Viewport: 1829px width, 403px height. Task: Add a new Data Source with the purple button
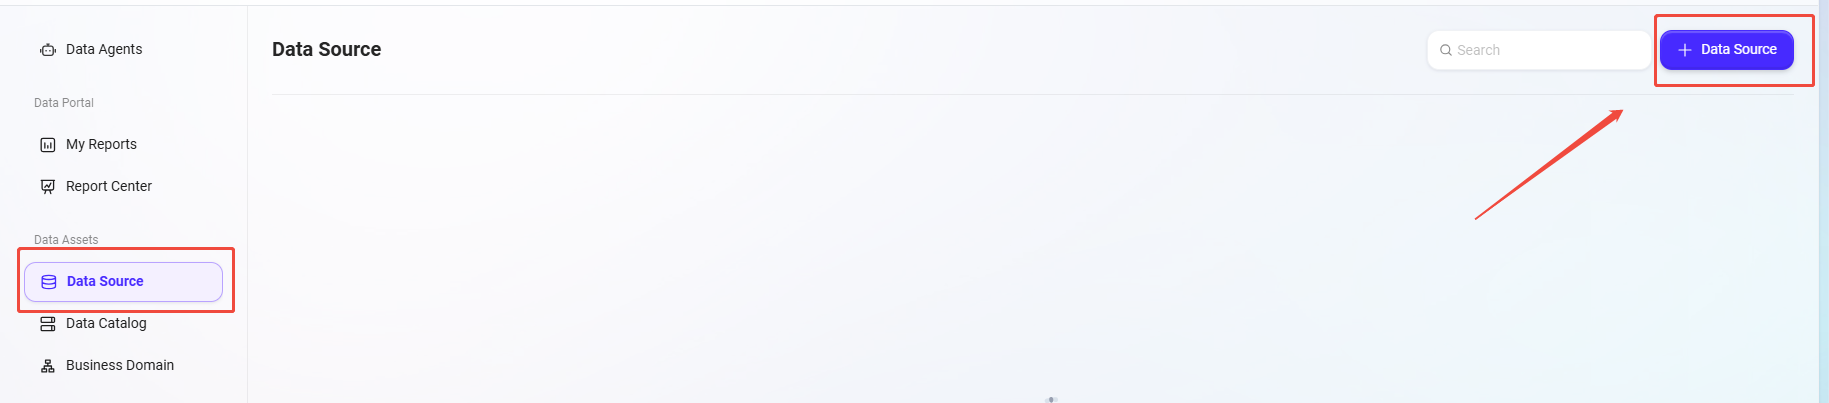1727,50
